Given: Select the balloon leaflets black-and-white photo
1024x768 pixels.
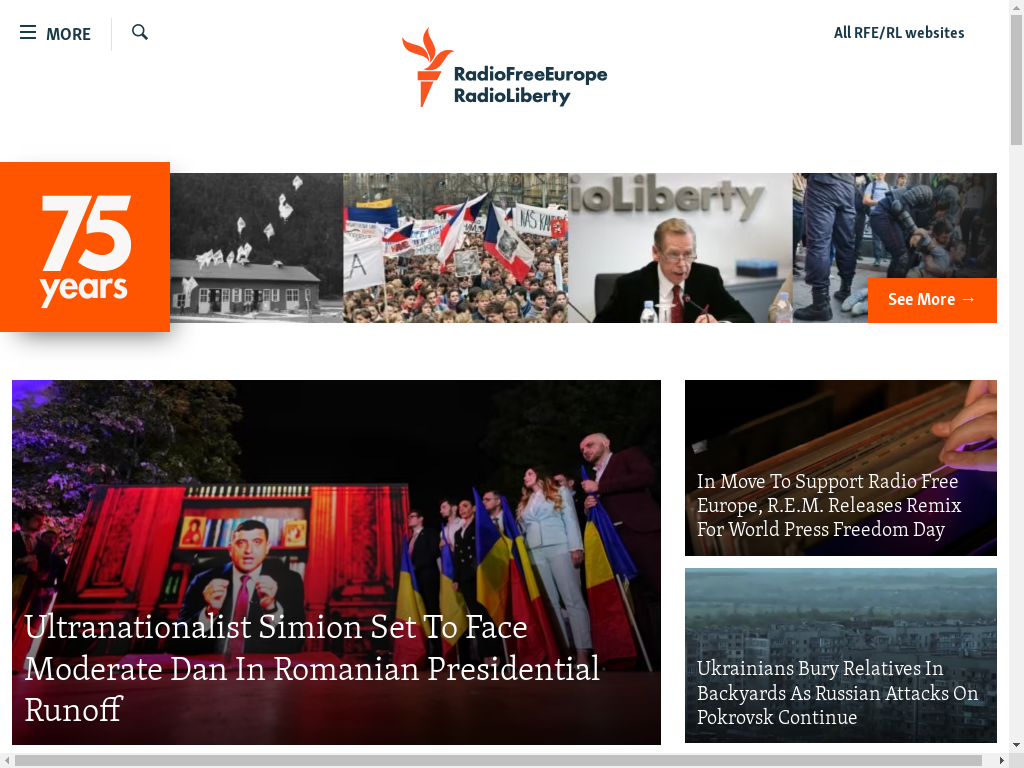Looking at the screenshot, I should pyautogui.click(x=257, y=248).
